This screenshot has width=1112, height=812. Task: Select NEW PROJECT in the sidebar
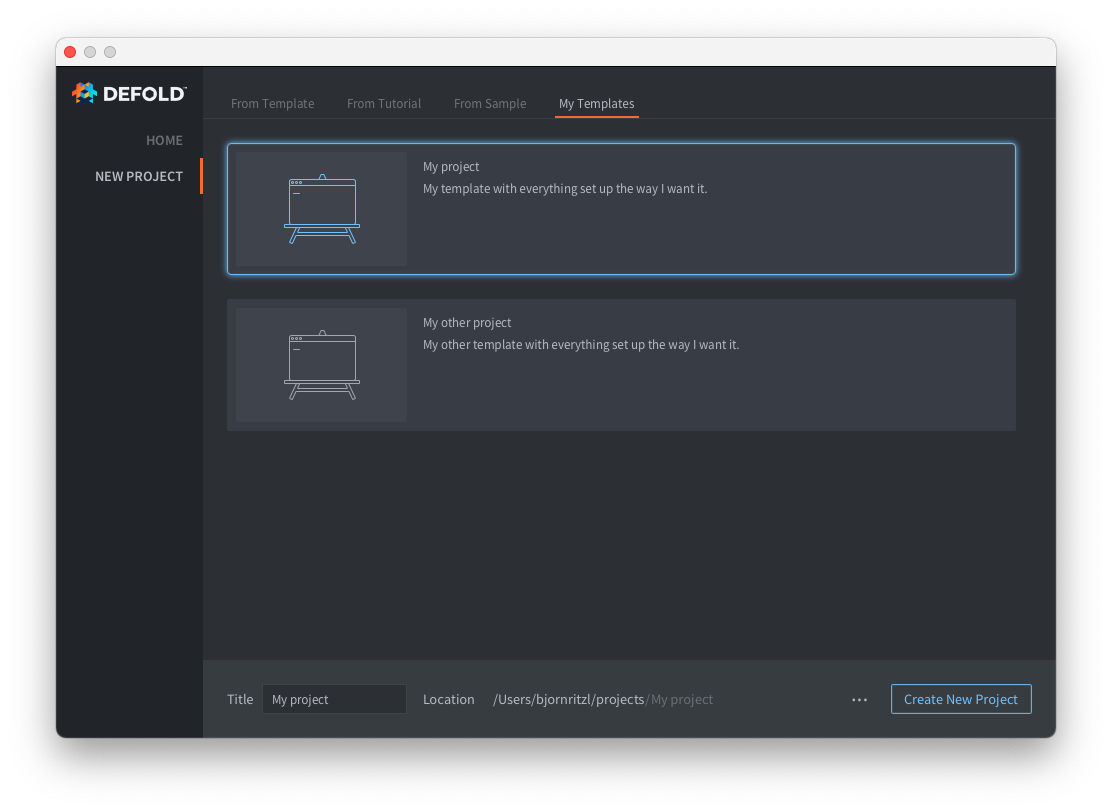click(x=139, y=176)
